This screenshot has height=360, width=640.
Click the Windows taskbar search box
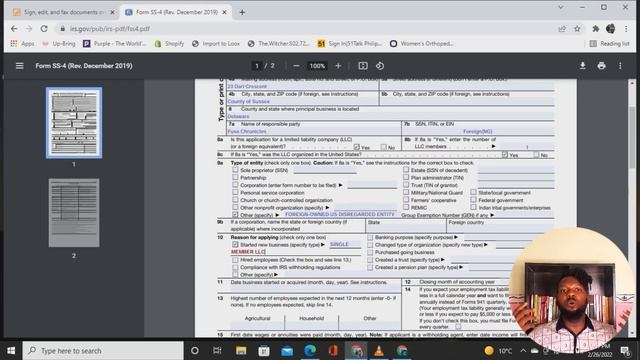pyautogui.click(x=103, y=351)
